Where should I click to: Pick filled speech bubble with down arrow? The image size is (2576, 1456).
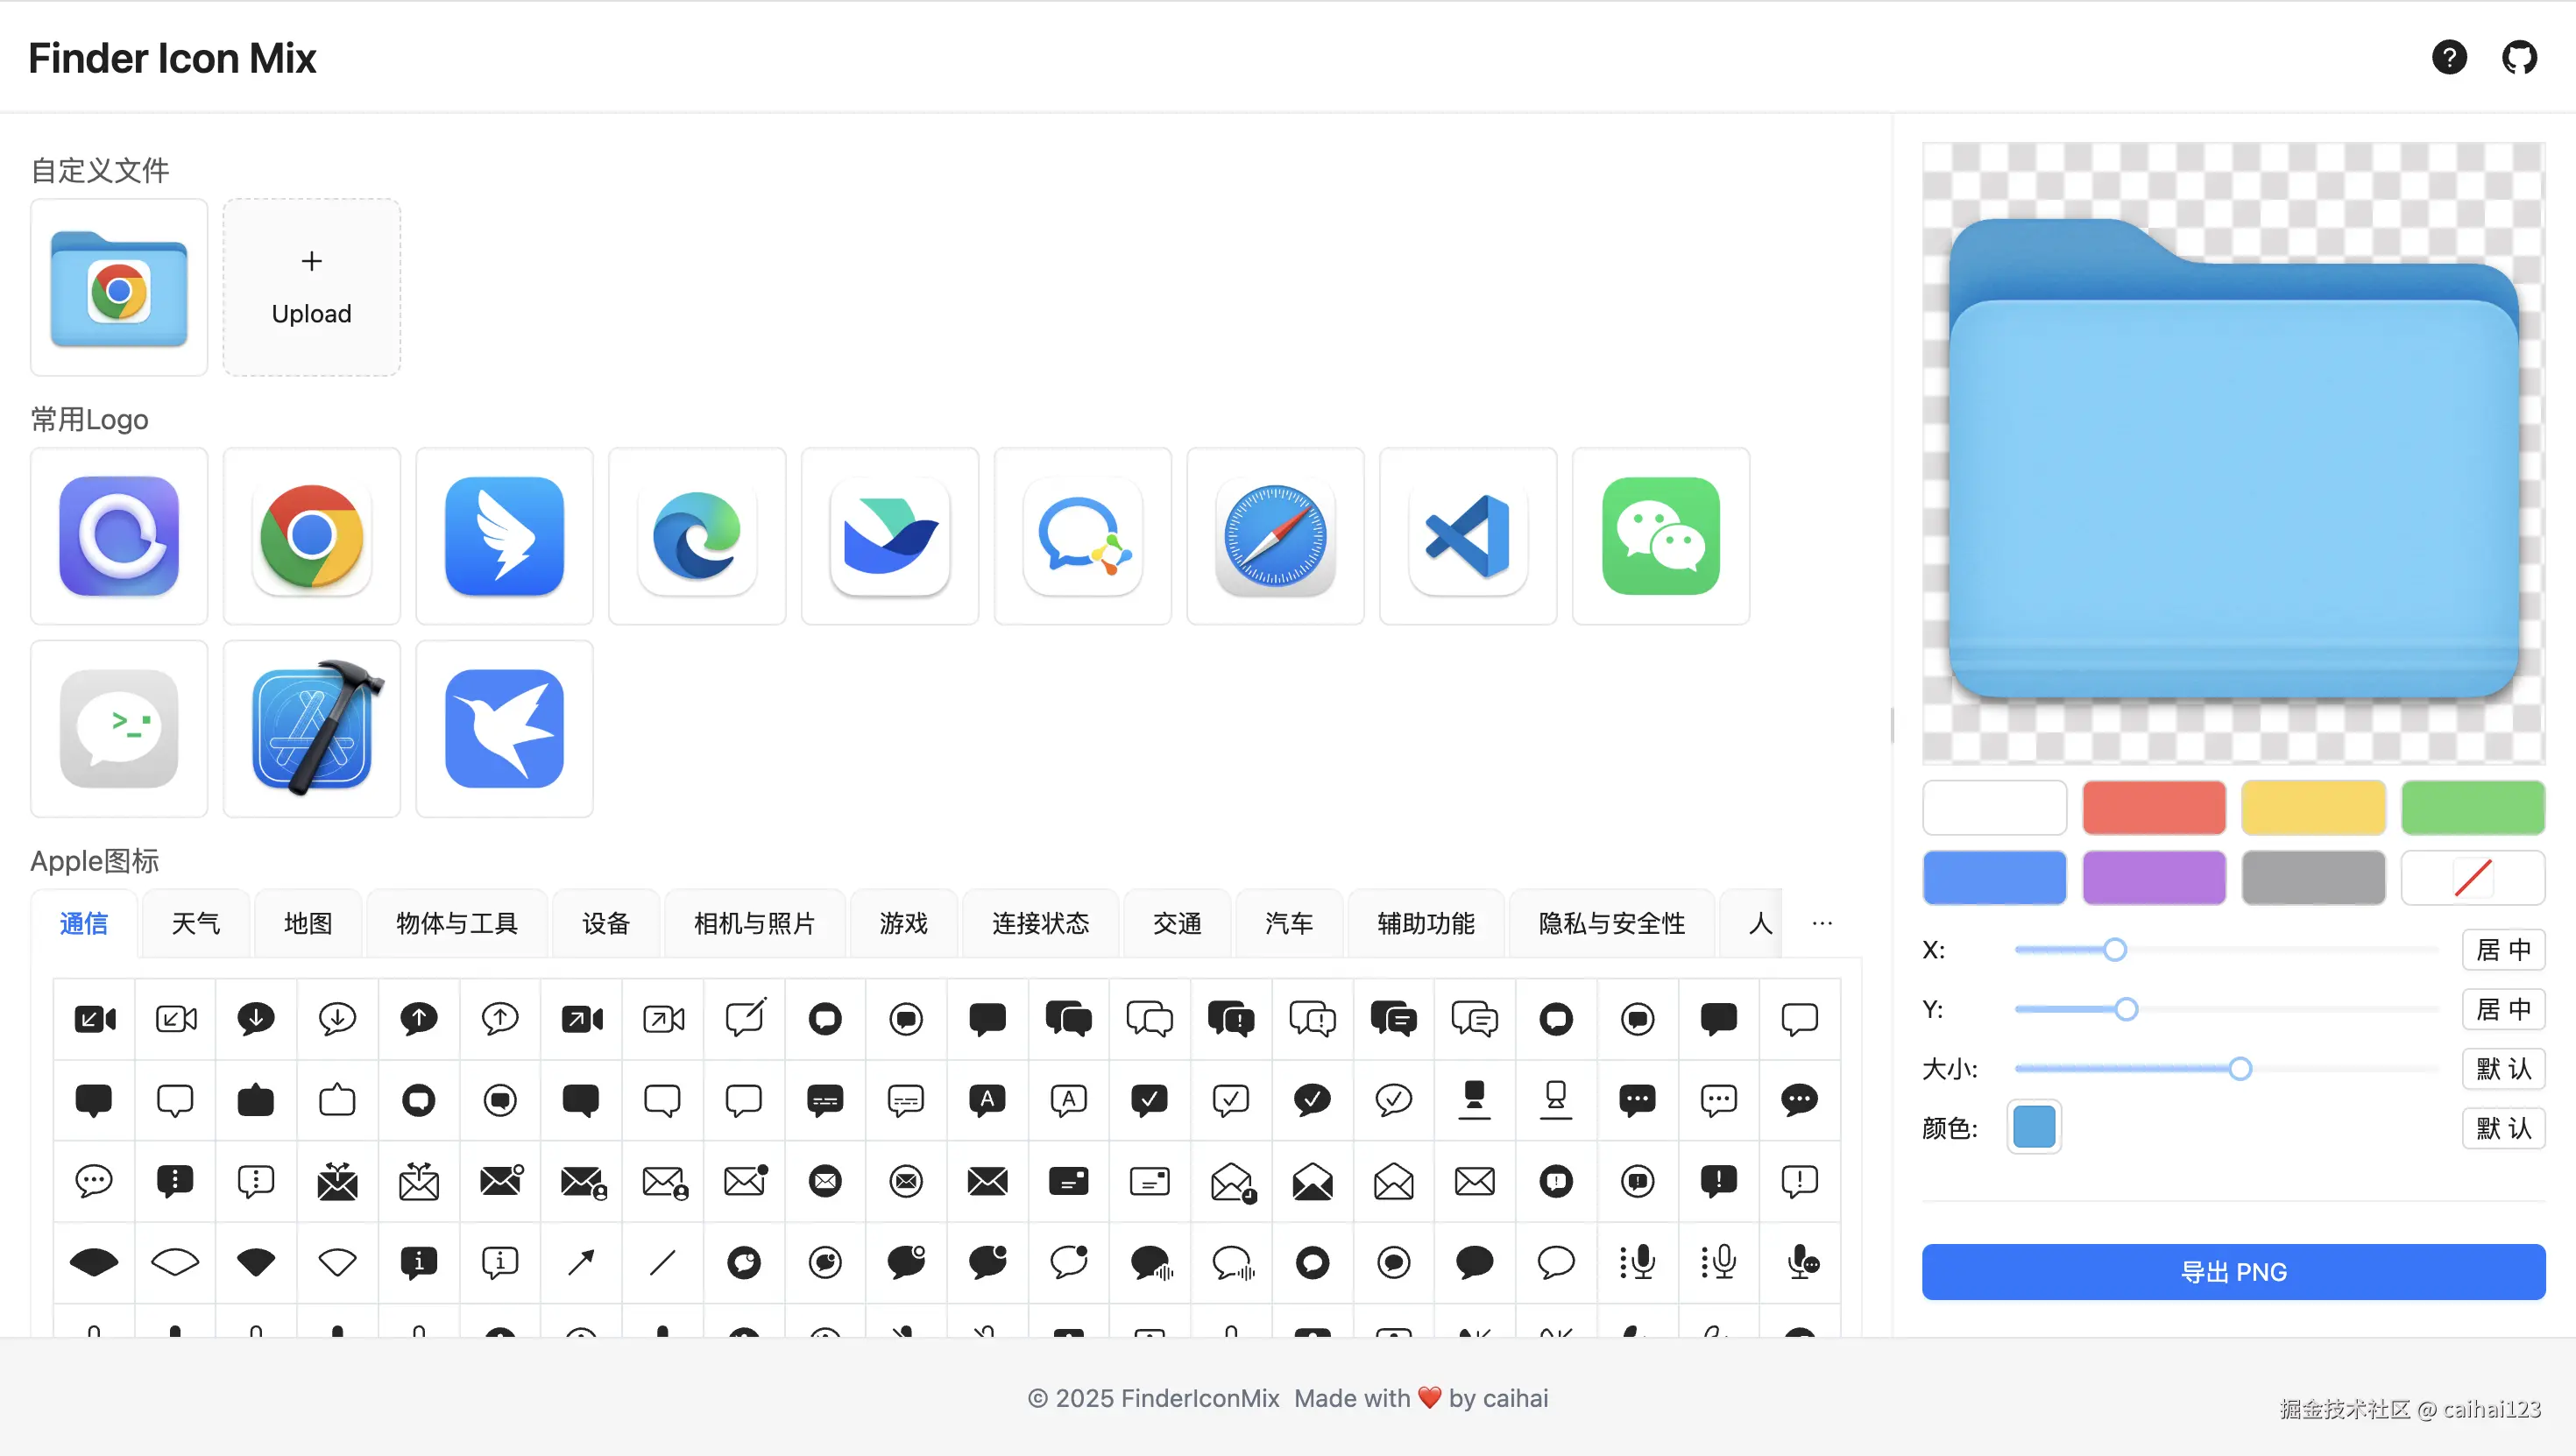click(x=256, y=1019)
